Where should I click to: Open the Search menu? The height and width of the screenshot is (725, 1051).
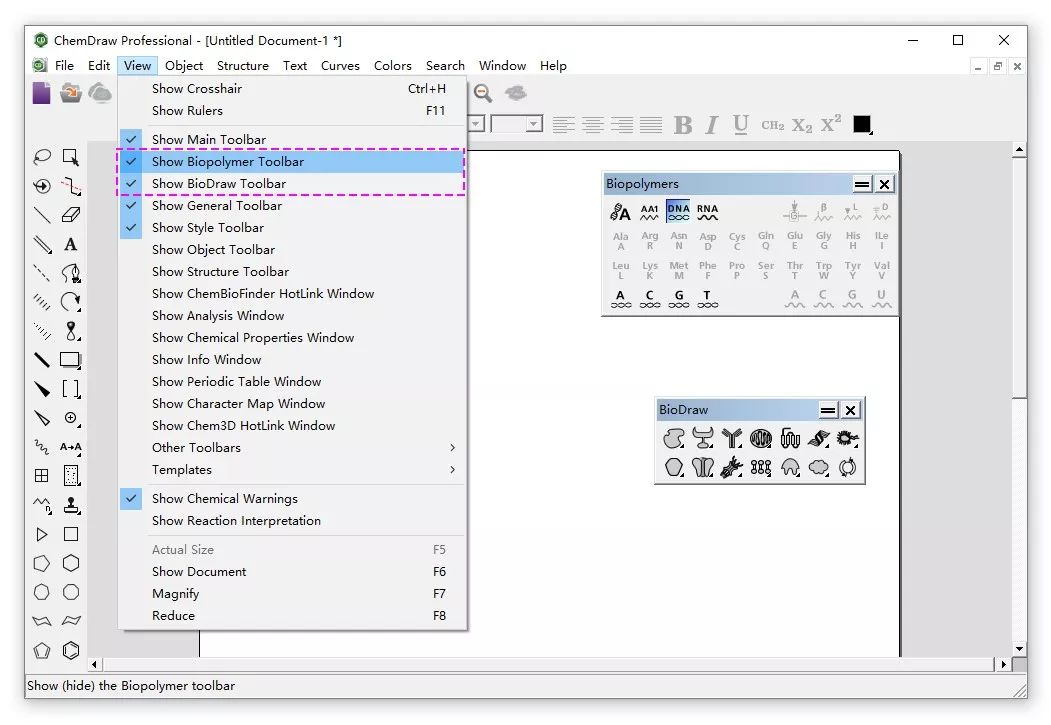[x=445, y=66]
